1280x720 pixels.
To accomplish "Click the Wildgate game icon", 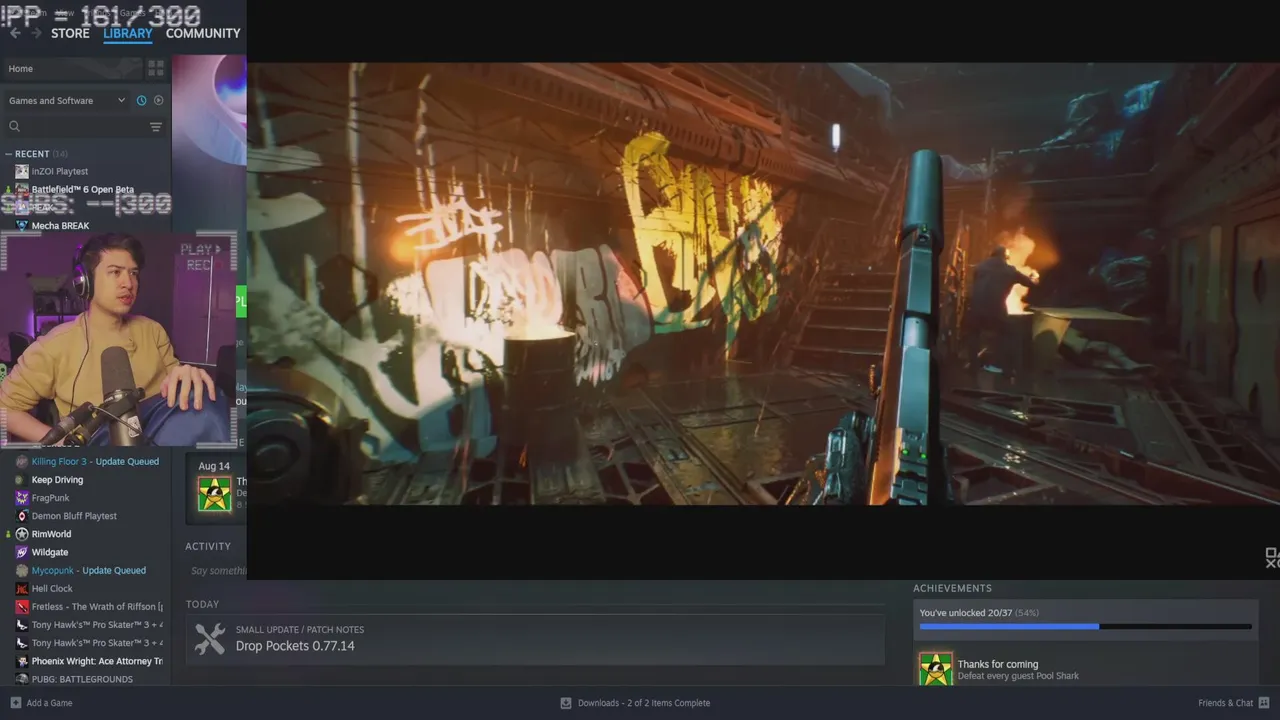I will (22, 552).
